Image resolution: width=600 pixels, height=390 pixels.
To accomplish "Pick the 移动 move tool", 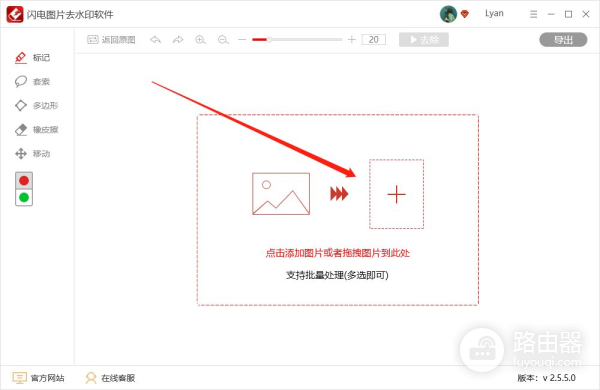I will [33, 154].
